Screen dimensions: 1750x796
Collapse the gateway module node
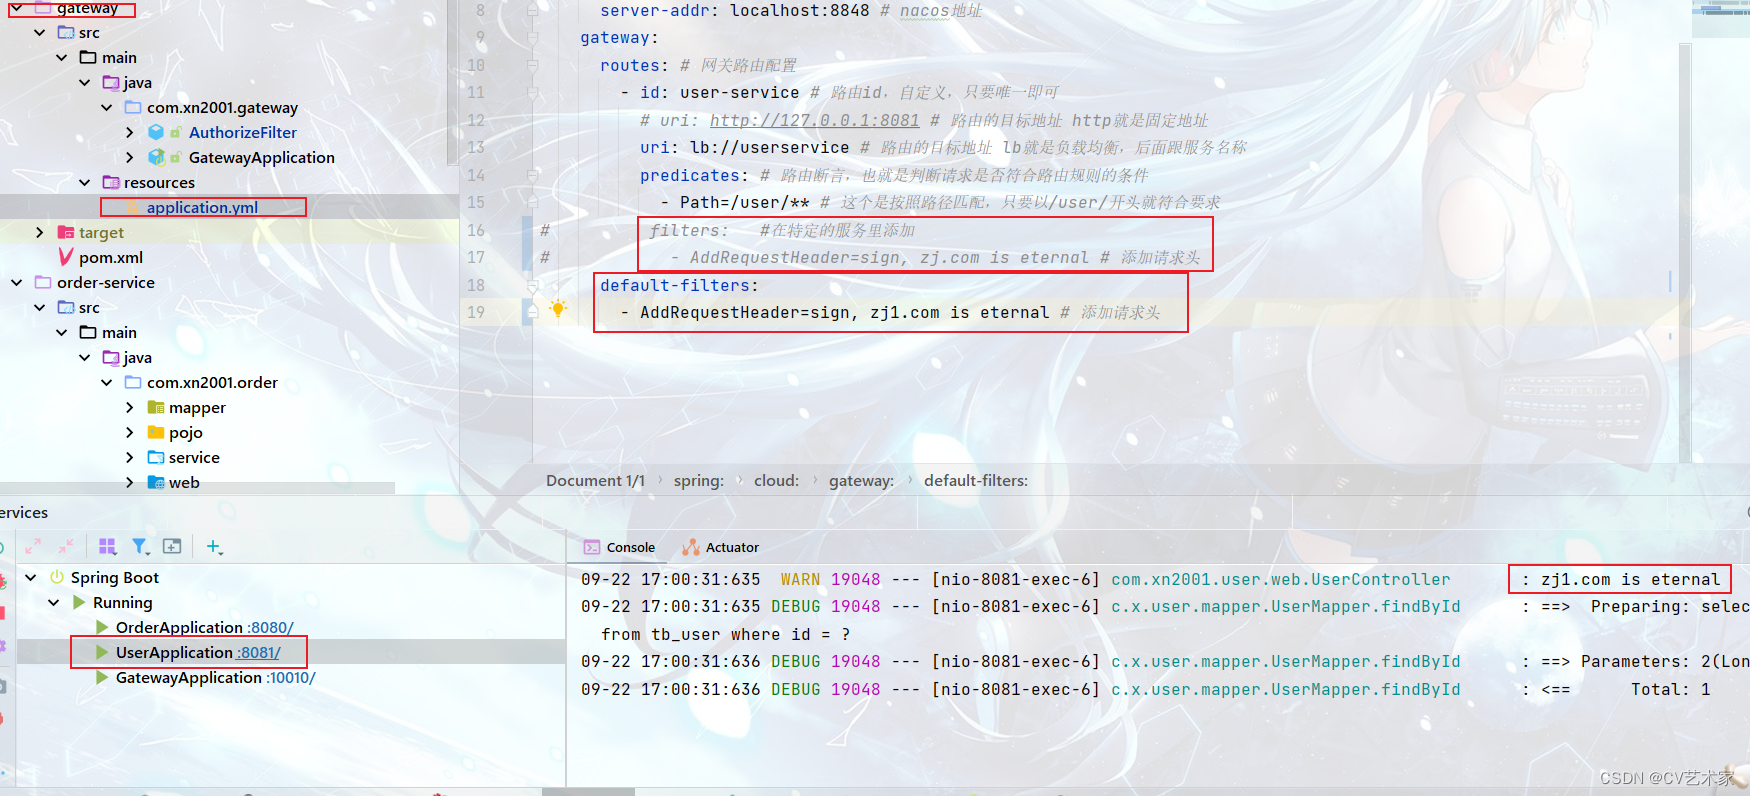click(x=17, y=8)
